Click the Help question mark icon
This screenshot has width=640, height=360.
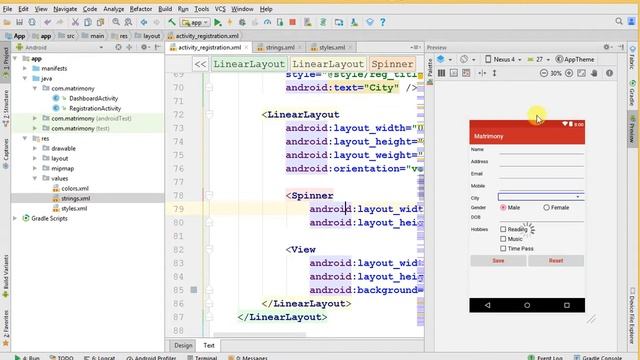click(x=382, y=22)
